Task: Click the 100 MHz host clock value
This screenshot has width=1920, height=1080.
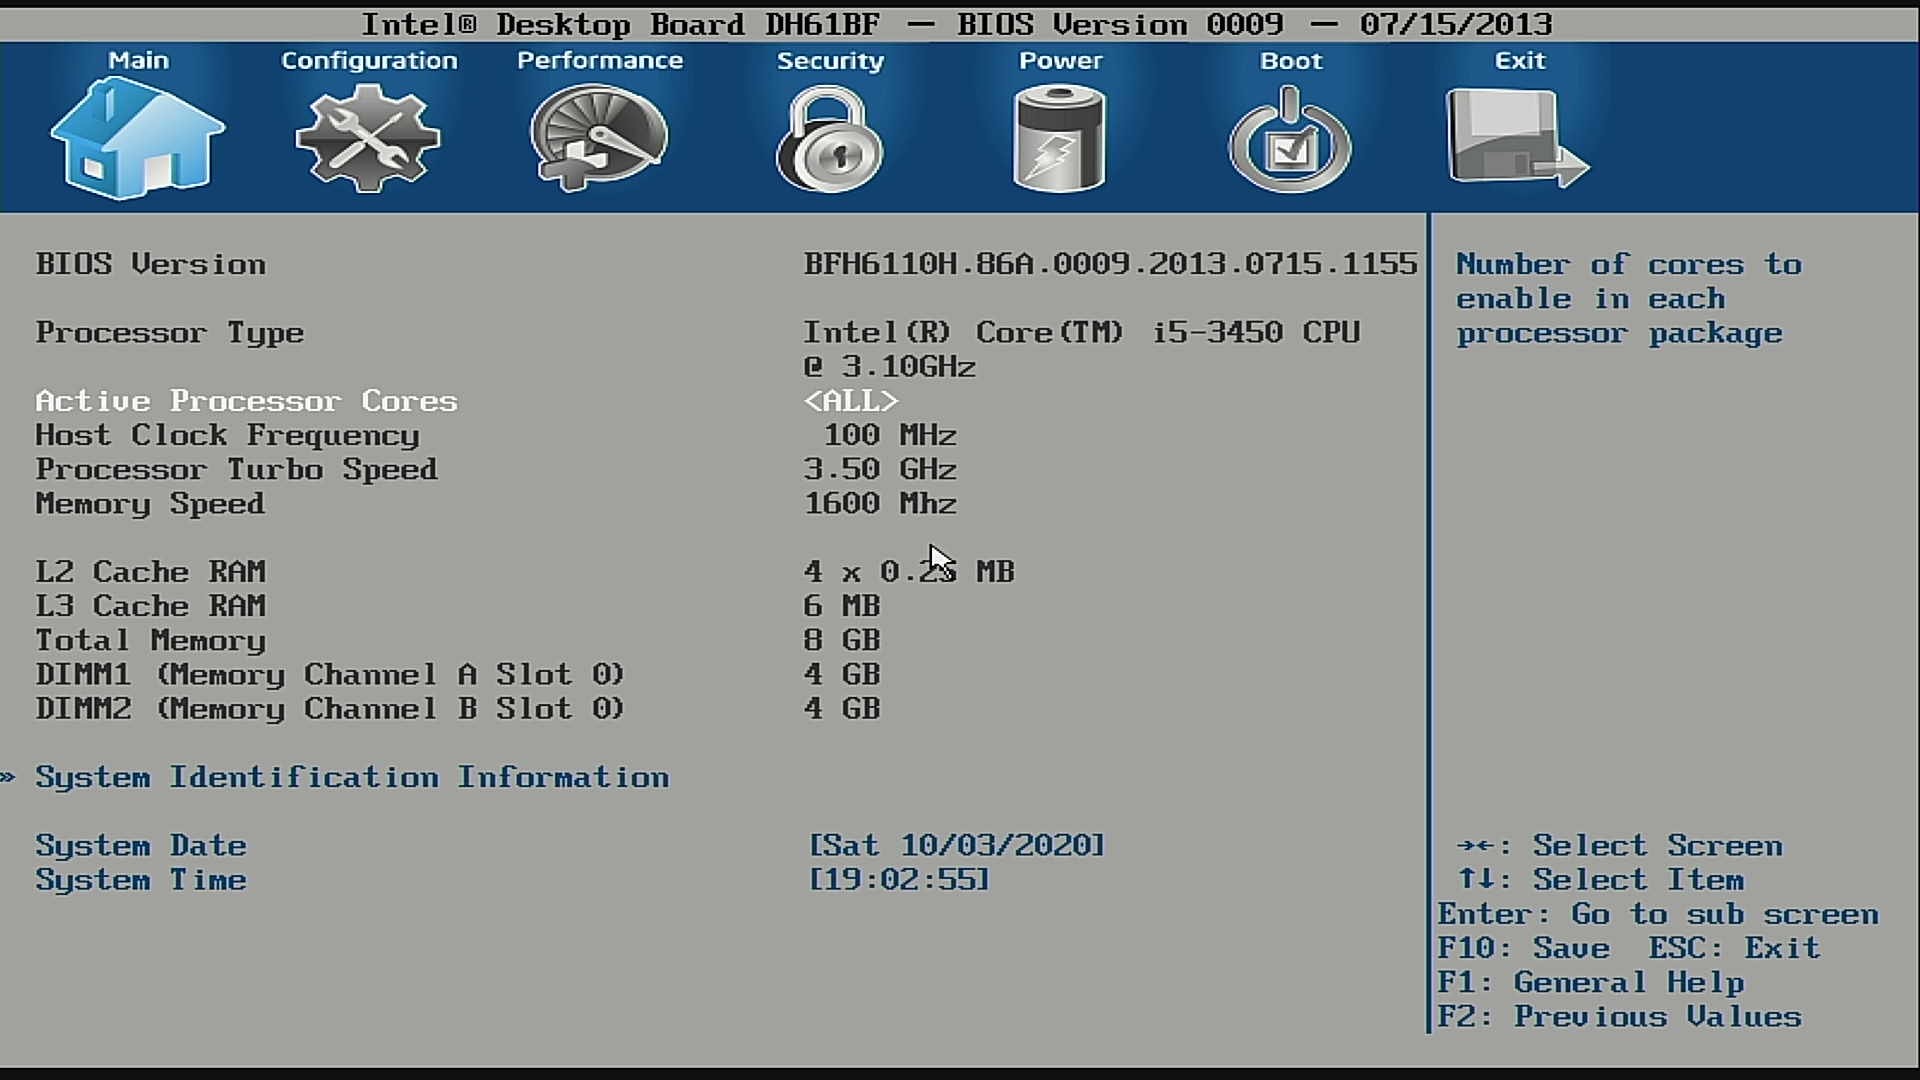Action: click(890, 436)
